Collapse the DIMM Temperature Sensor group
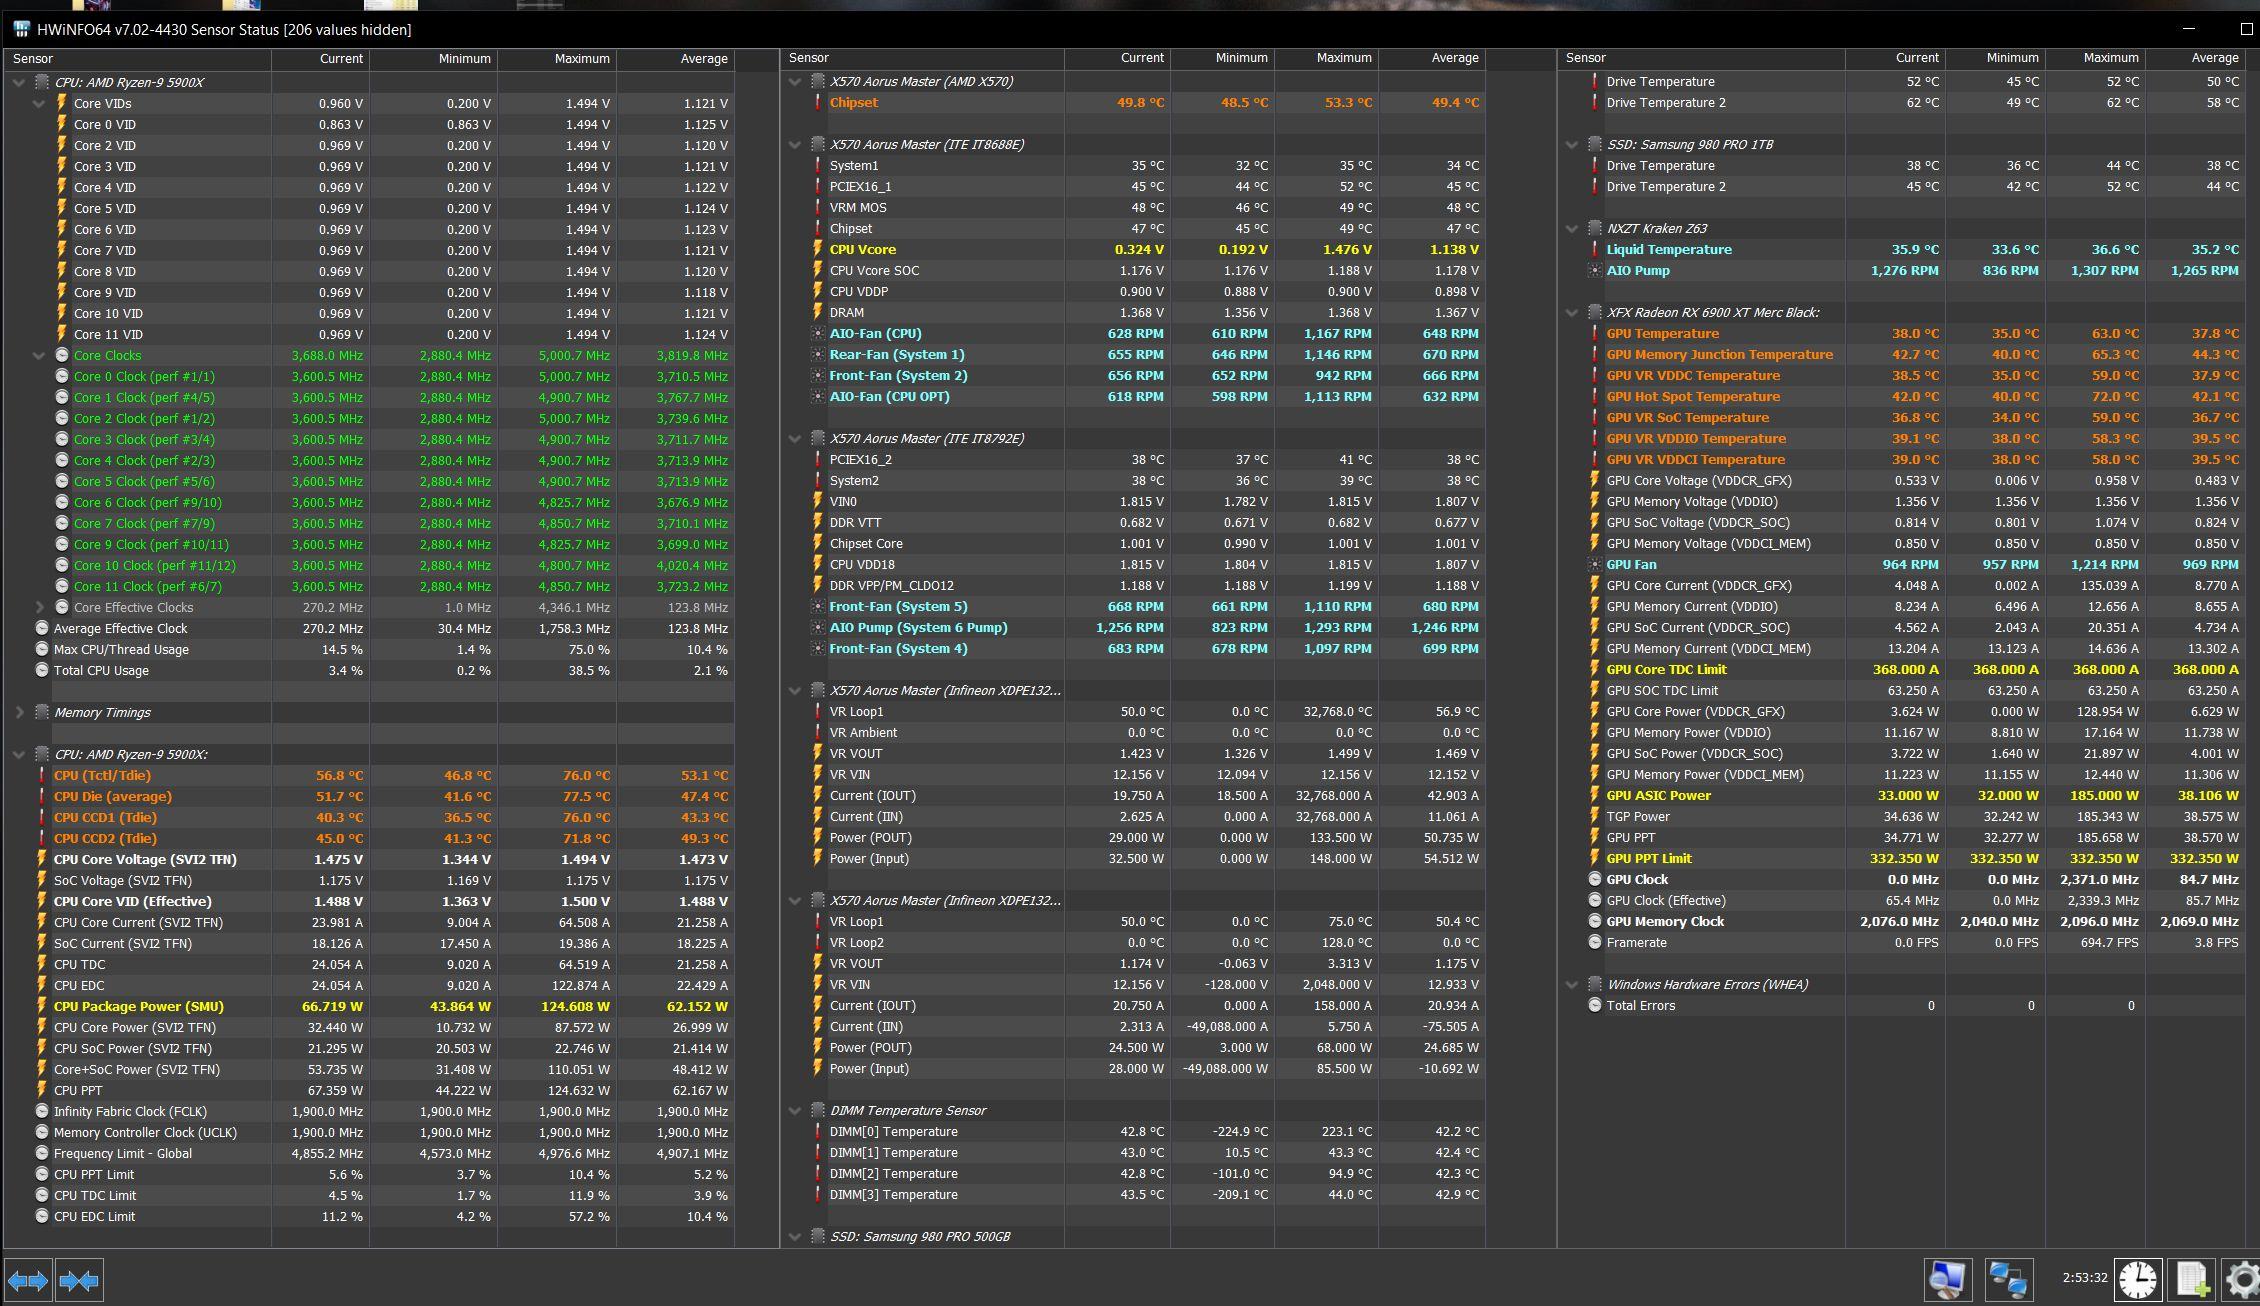 pos(795,1110)
